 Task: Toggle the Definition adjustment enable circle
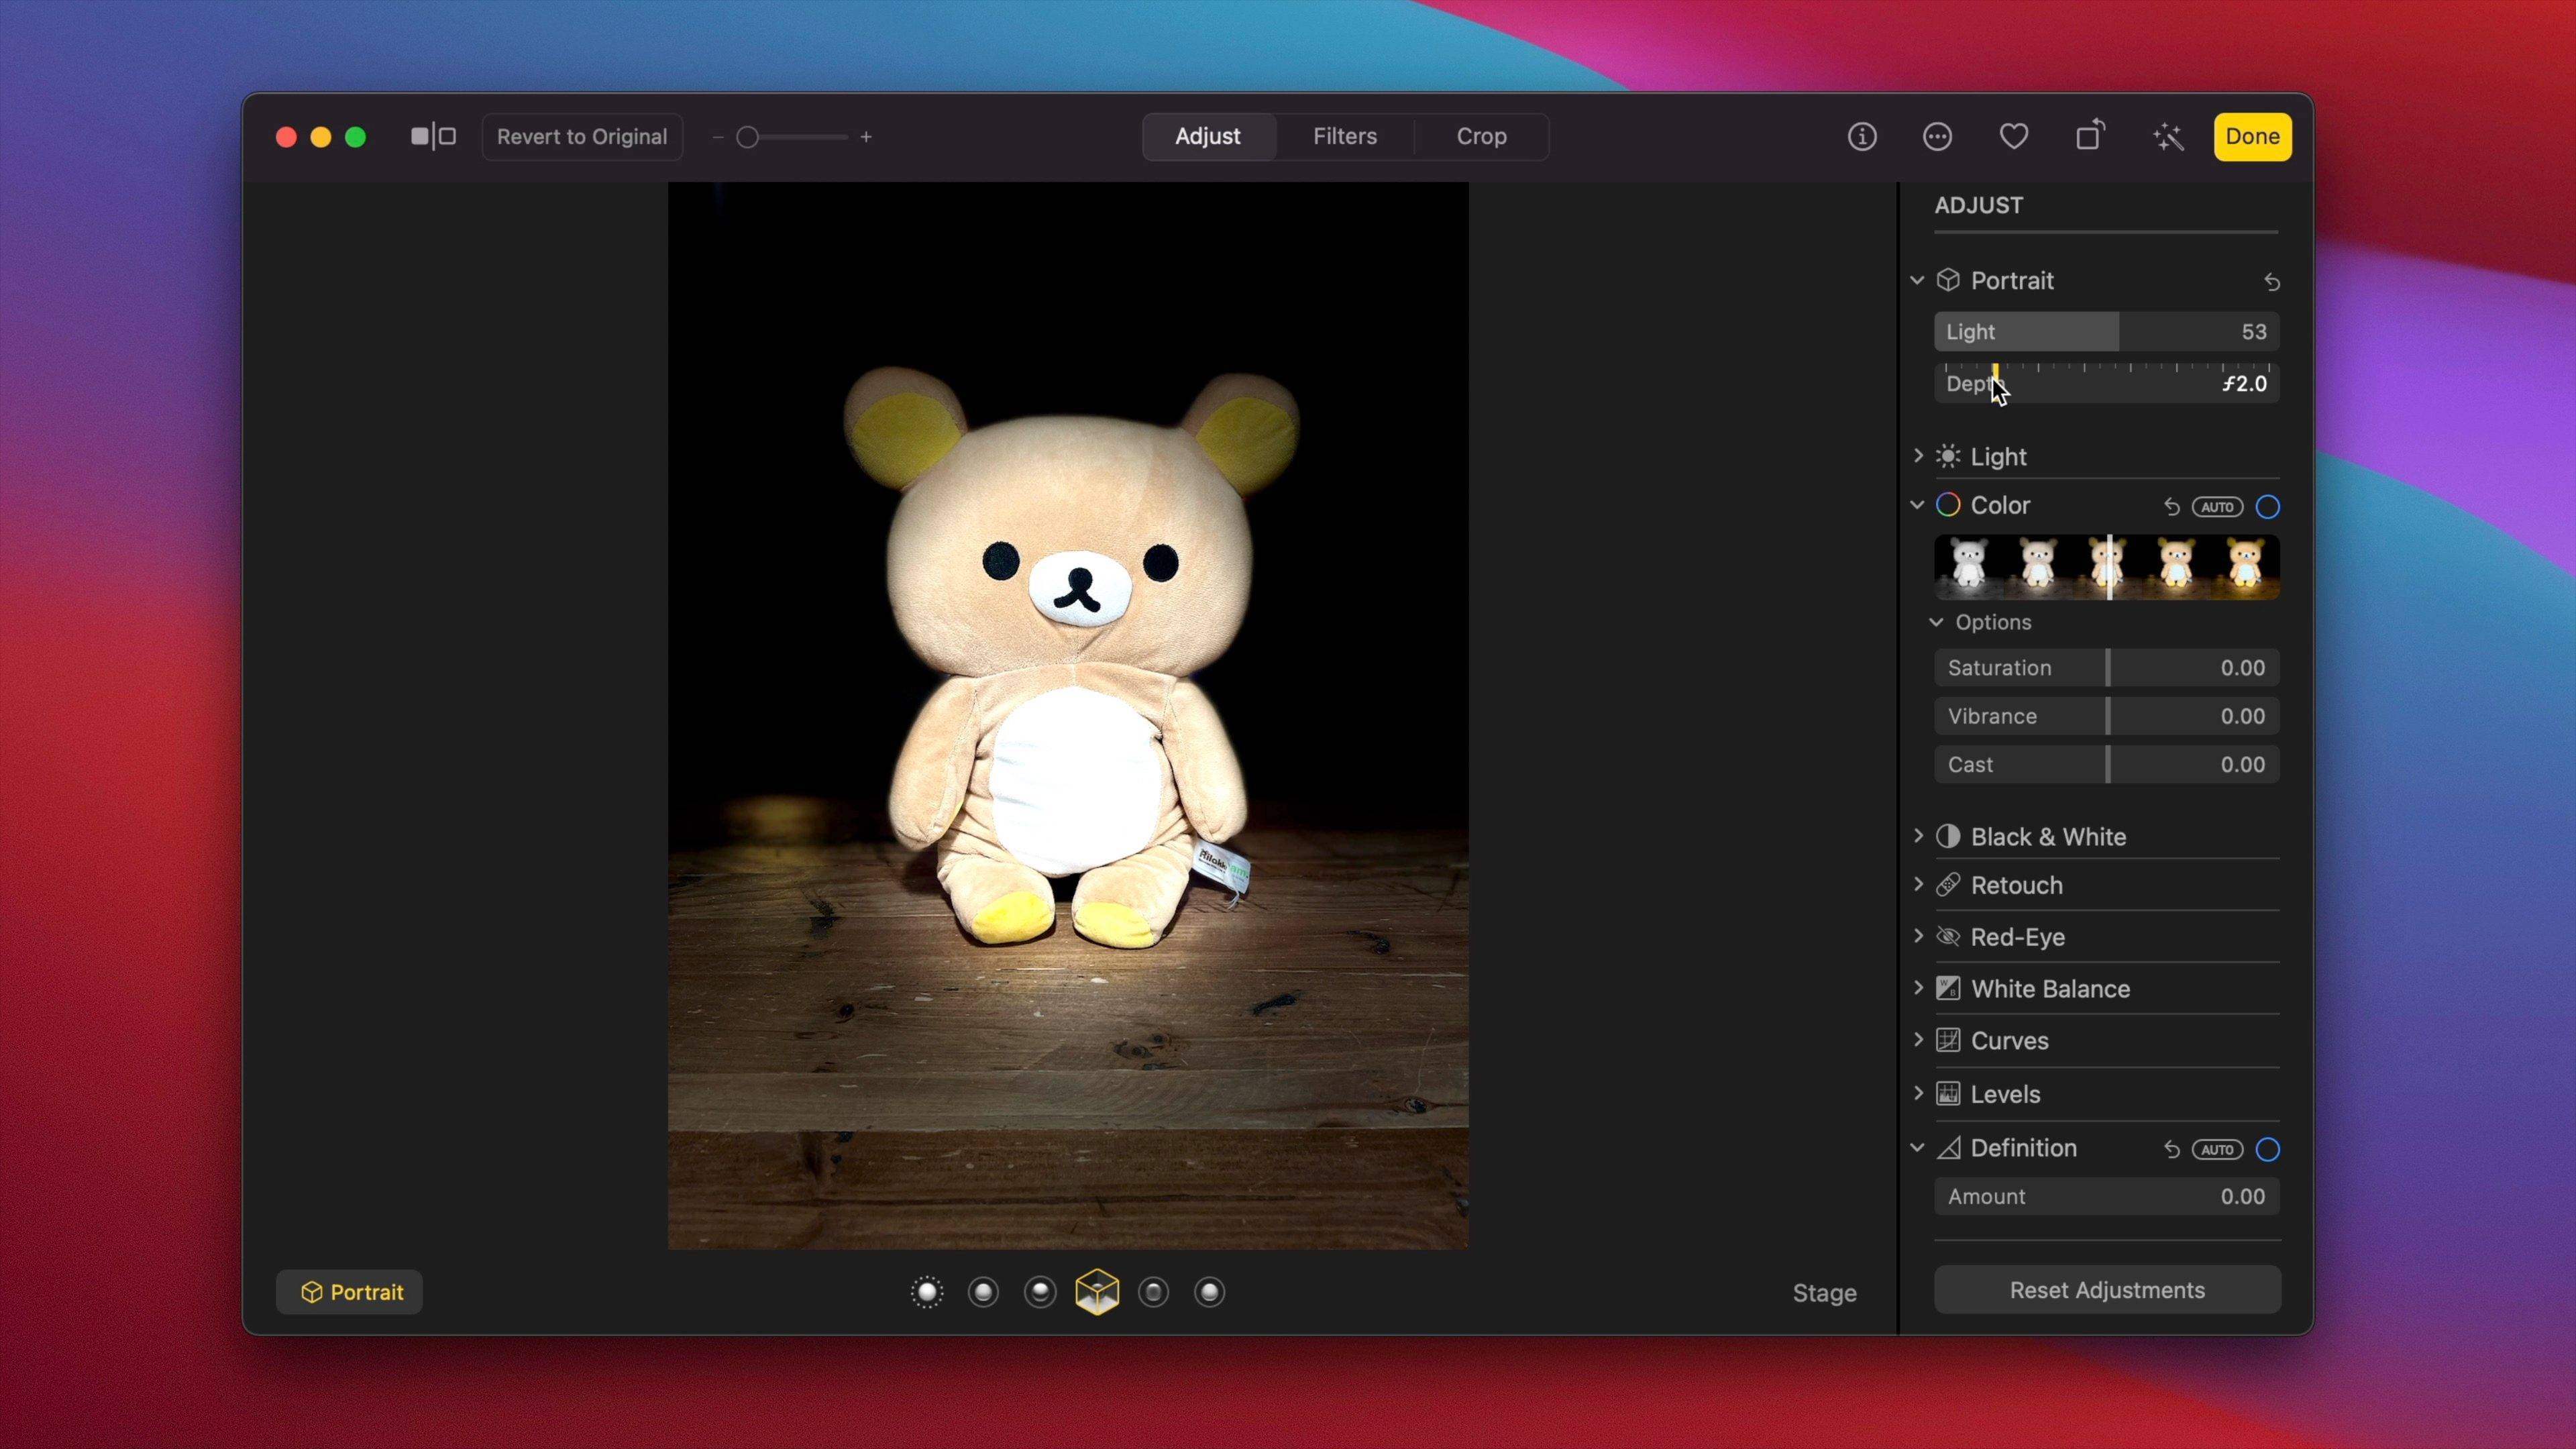2268,1150
